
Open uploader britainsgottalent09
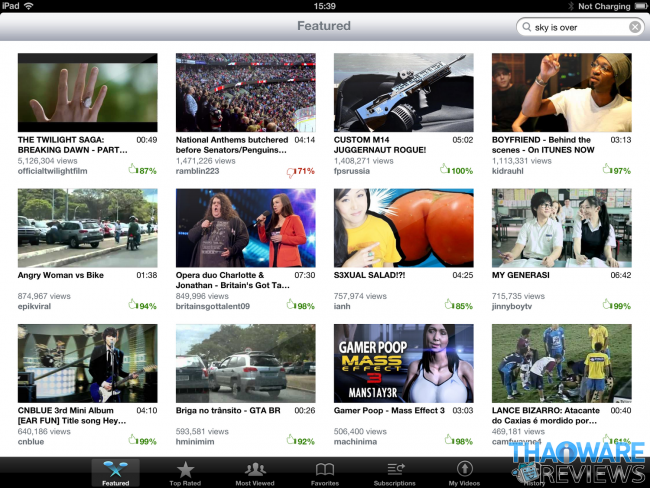pos(213,306)
